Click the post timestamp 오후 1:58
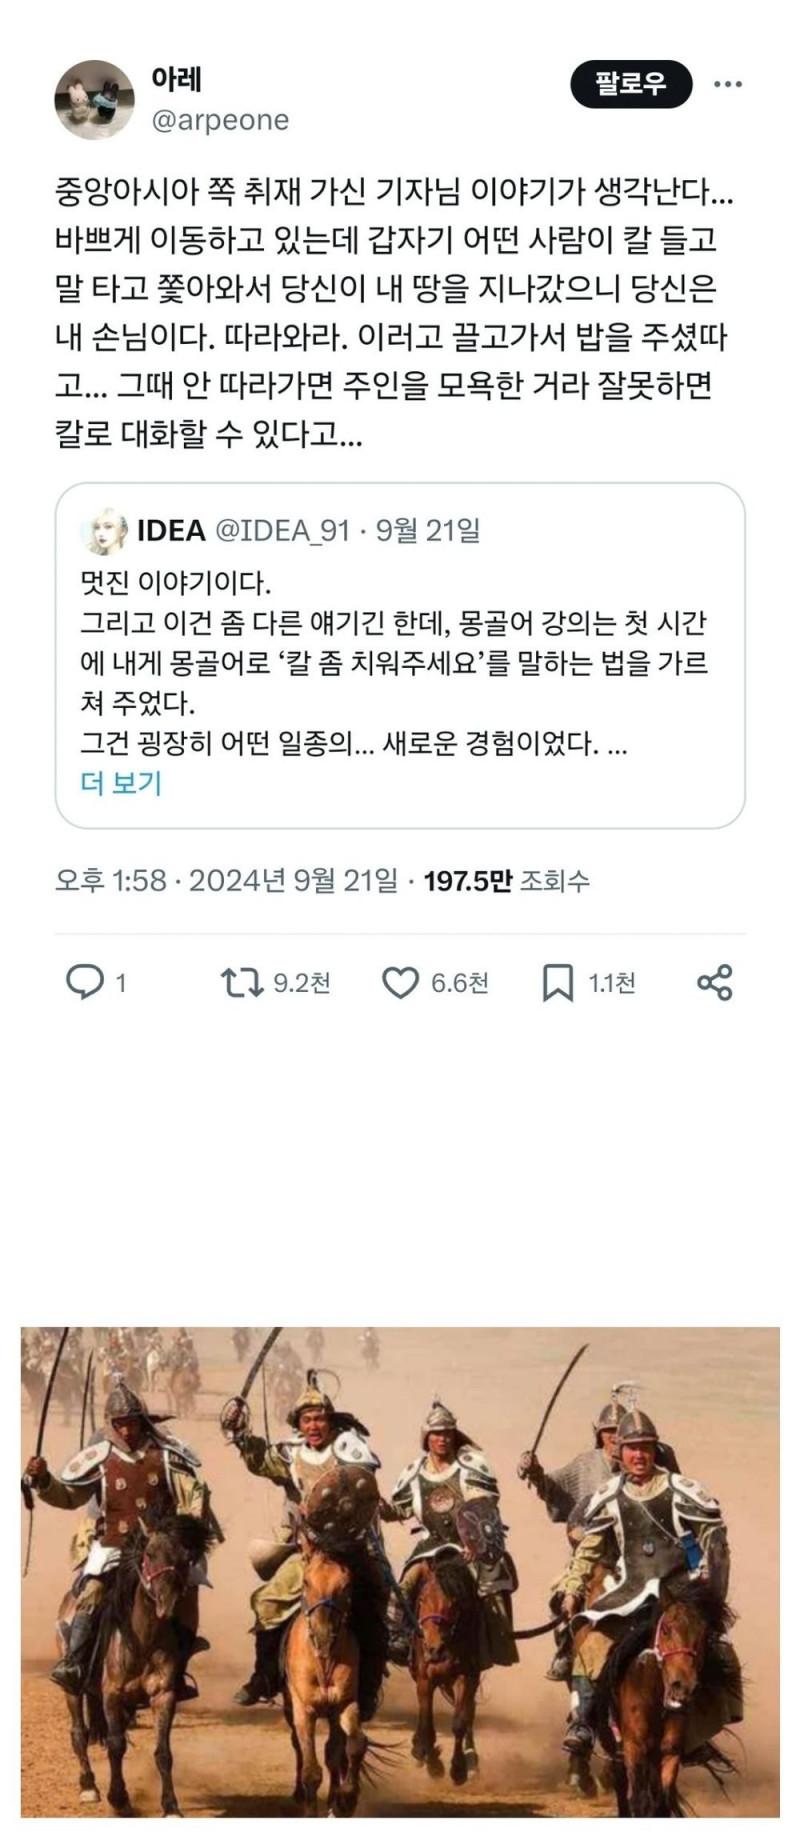Screen dimensions: 800x1840 click(x=110, y=880)
